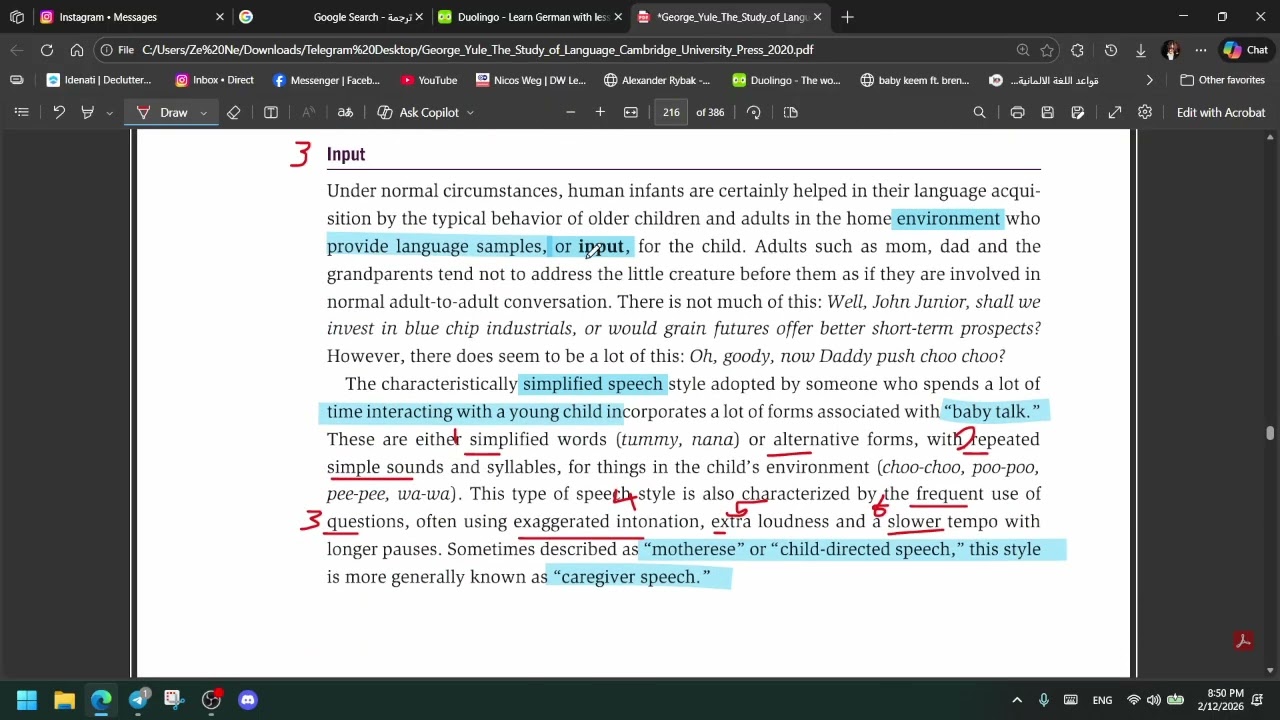
Task: Switch the page view layout
Action: point(791,112)
